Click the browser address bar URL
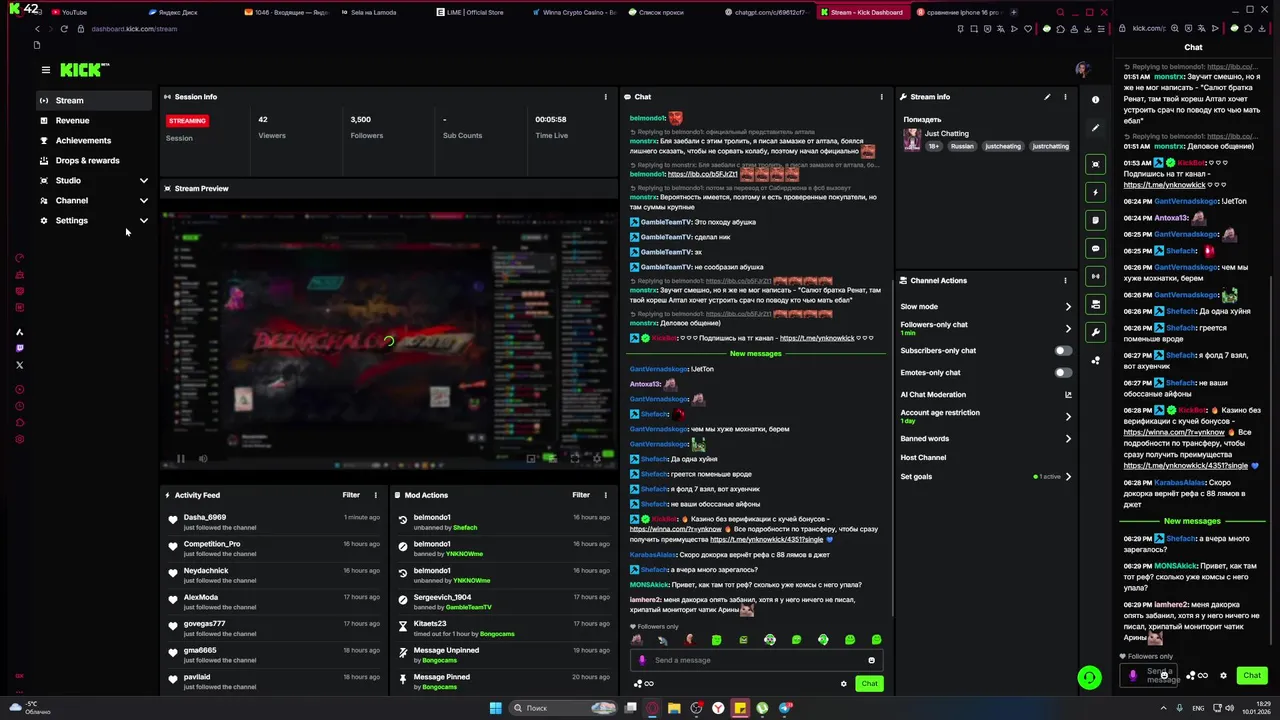The width and height of the screenshot is (1280, 720). [x=134, y=29]
